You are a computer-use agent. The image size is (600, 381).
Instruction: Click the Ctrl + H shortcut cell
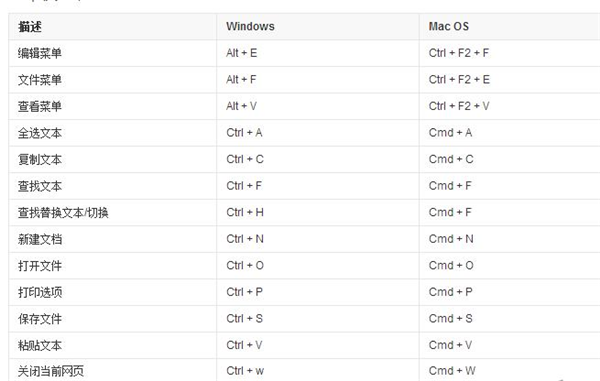point(245,212)
